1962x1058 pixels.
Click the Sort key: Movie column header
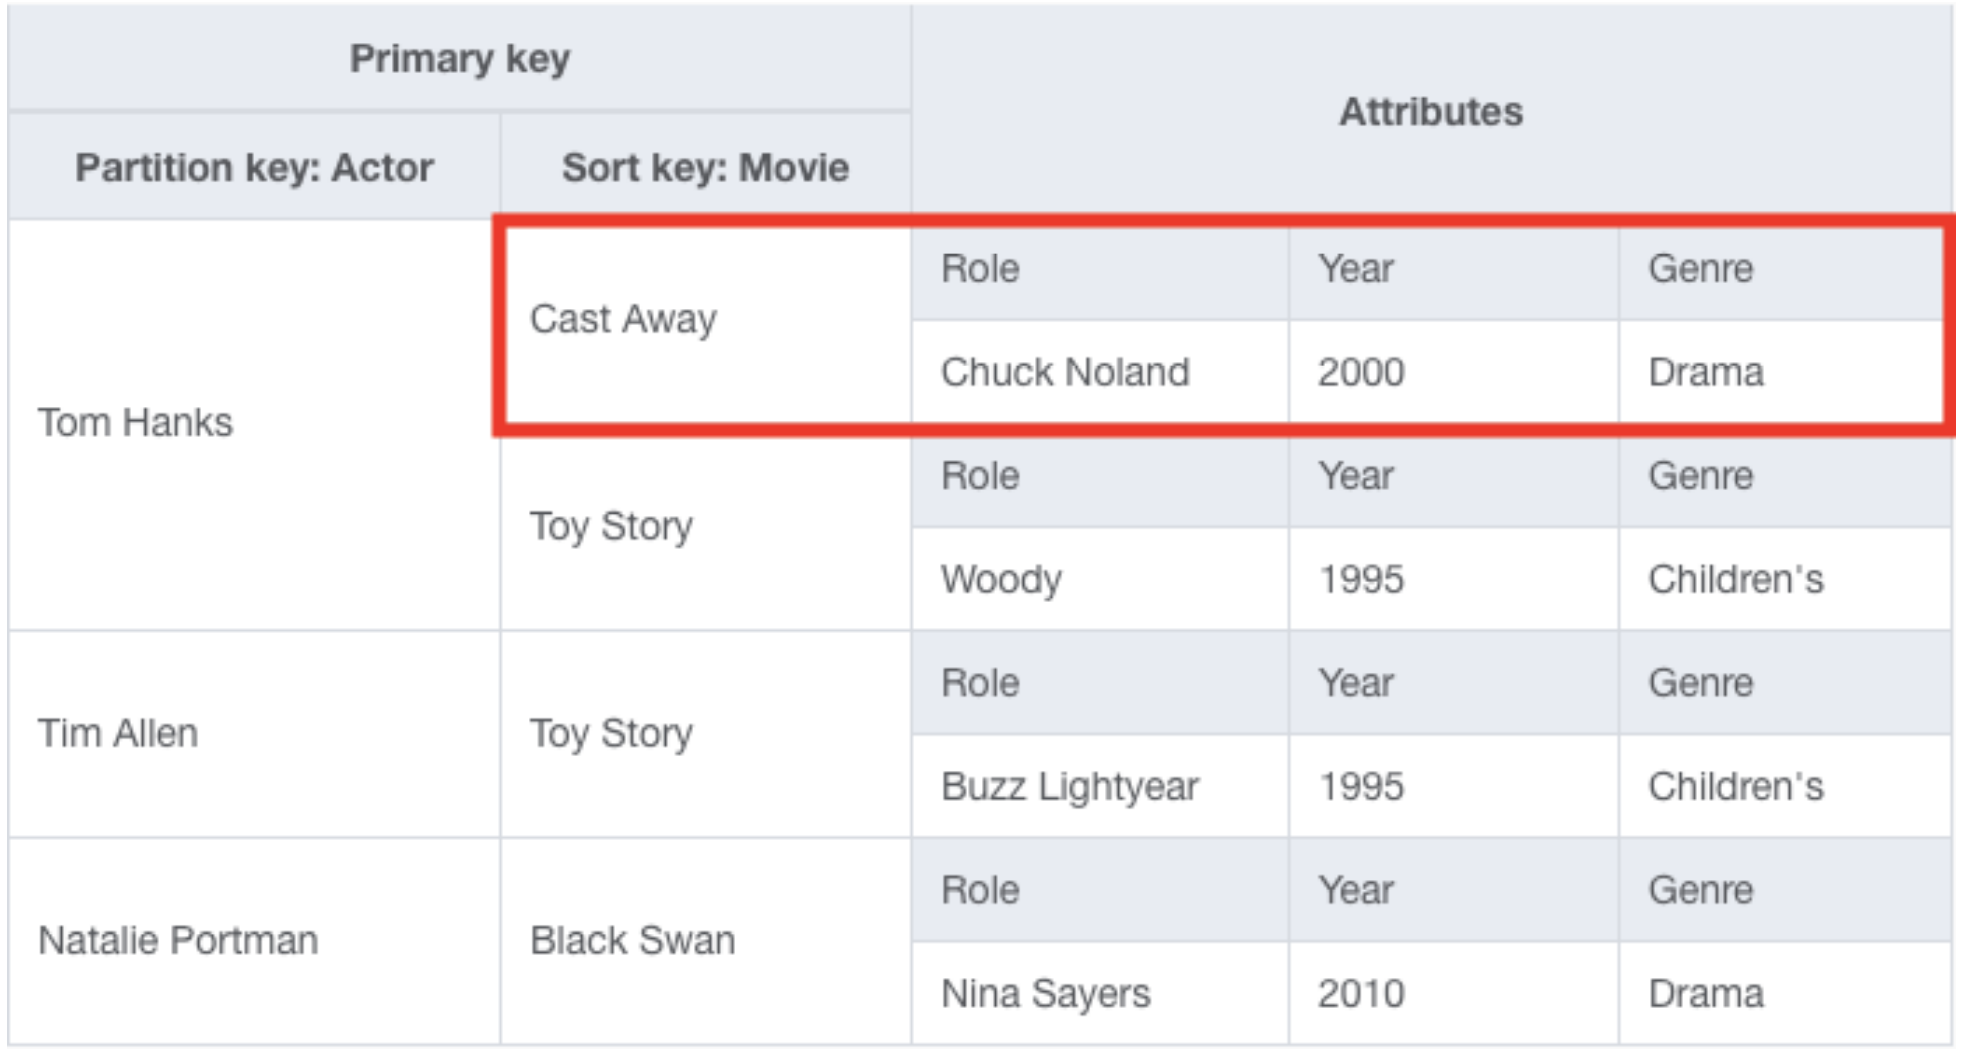(x=705, y=166)
